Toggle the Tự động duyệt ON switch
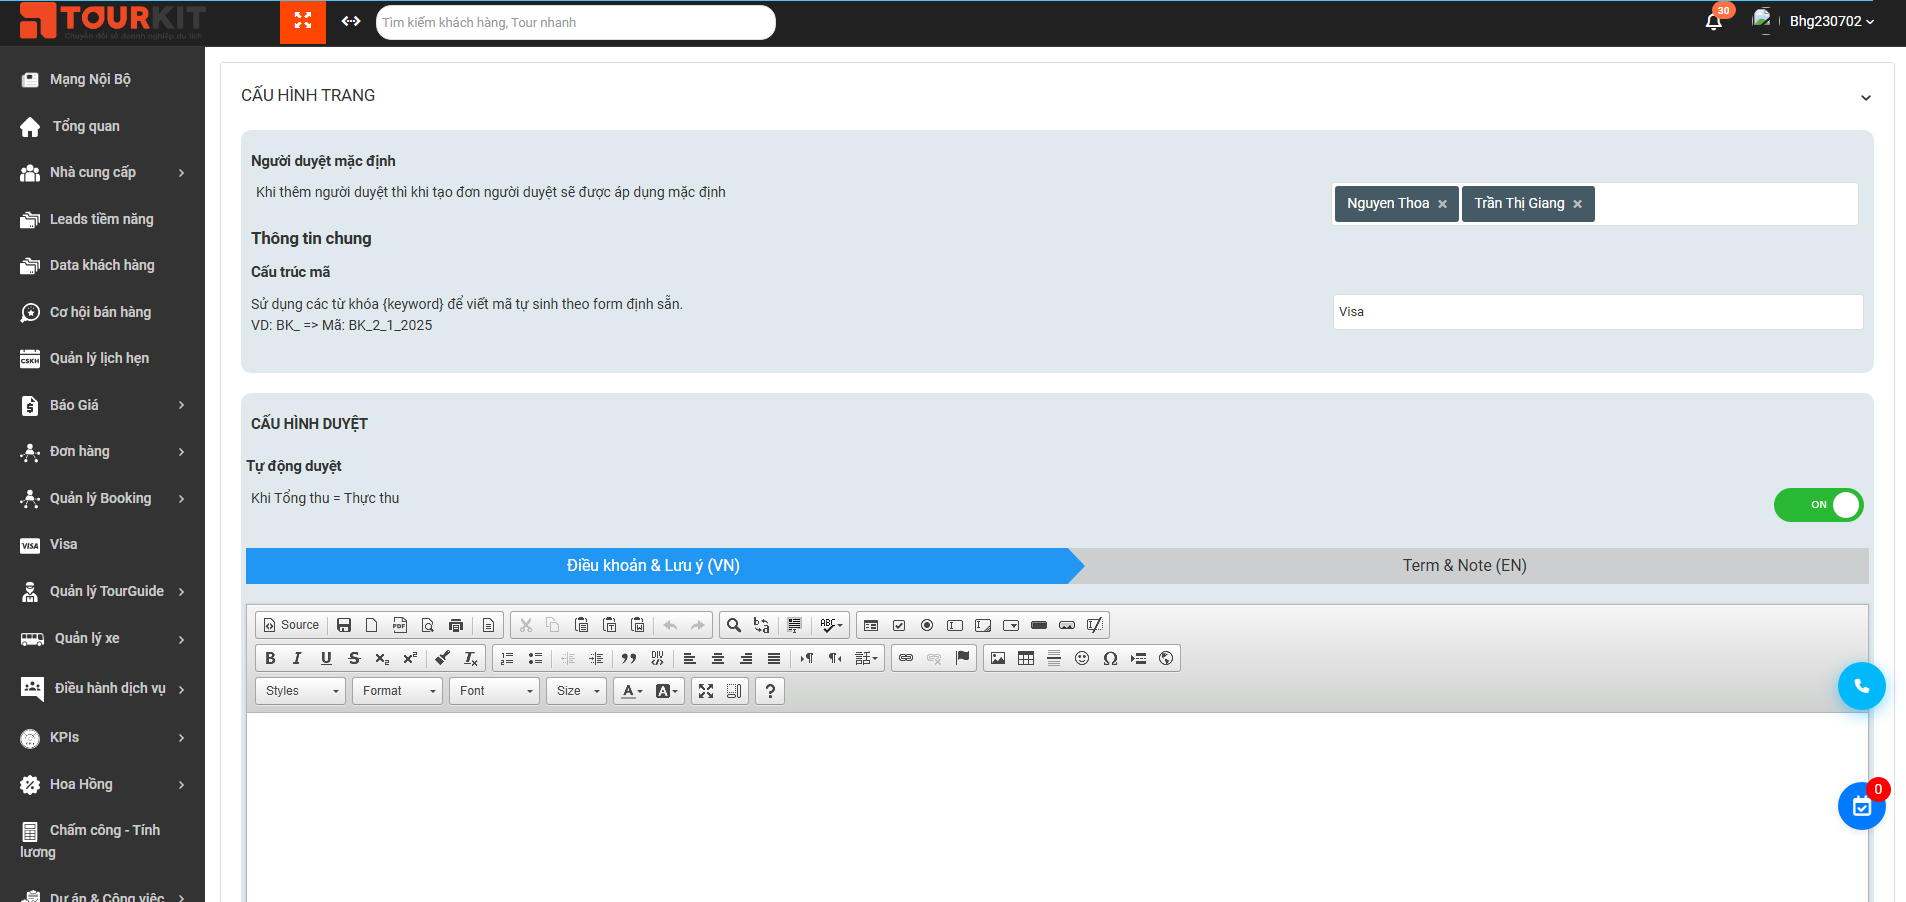This screenshot has width=1906, height=902. pyautogui.click(x=1818, y=505)
